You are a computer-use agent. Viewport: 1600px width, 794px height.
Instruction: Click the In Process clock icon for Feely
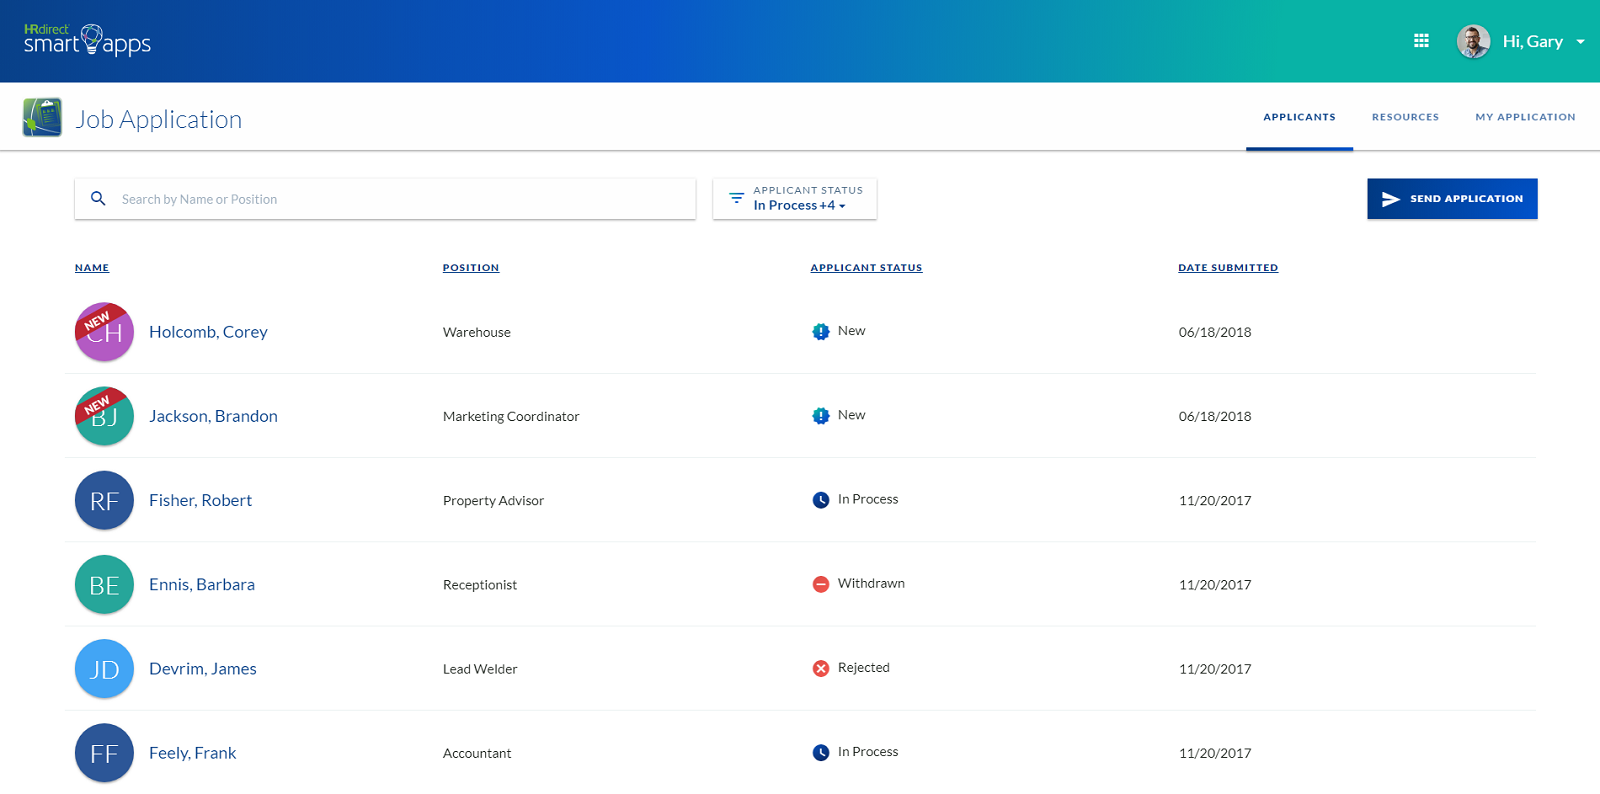tap(821, 752)
